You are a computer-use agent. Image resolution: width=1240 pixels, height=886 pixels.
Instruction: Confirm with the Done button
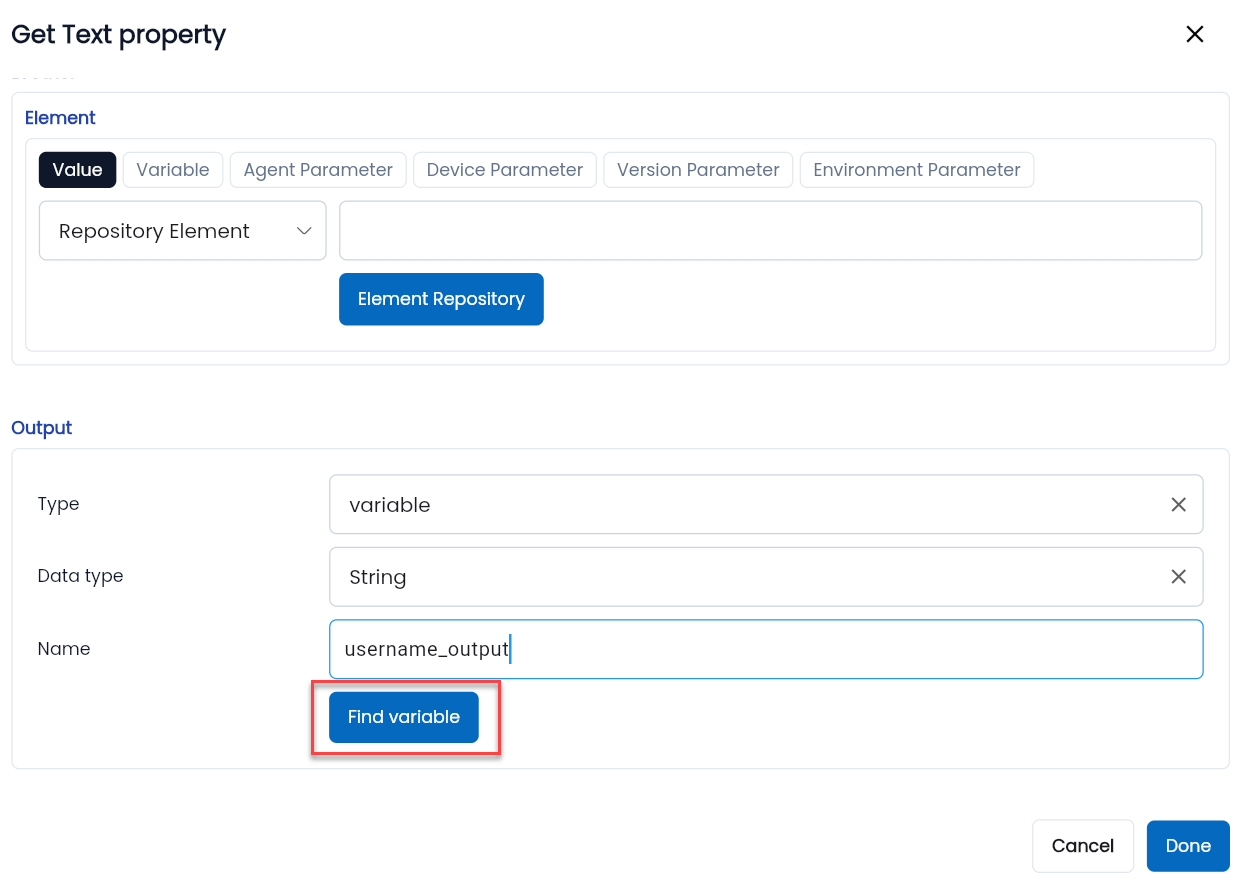tap(1188, 846)
